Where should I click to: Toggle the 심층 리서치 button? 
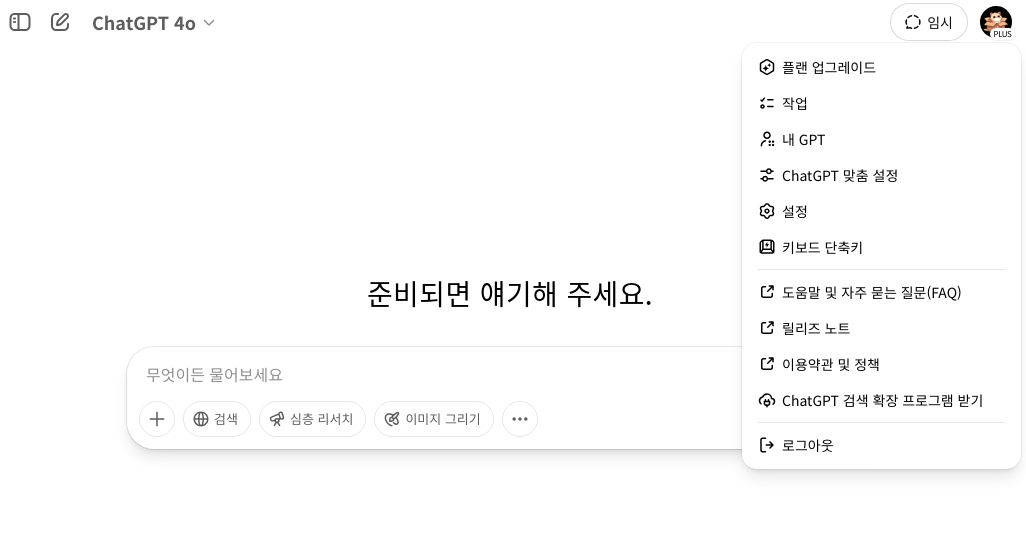tap(312, 419)
